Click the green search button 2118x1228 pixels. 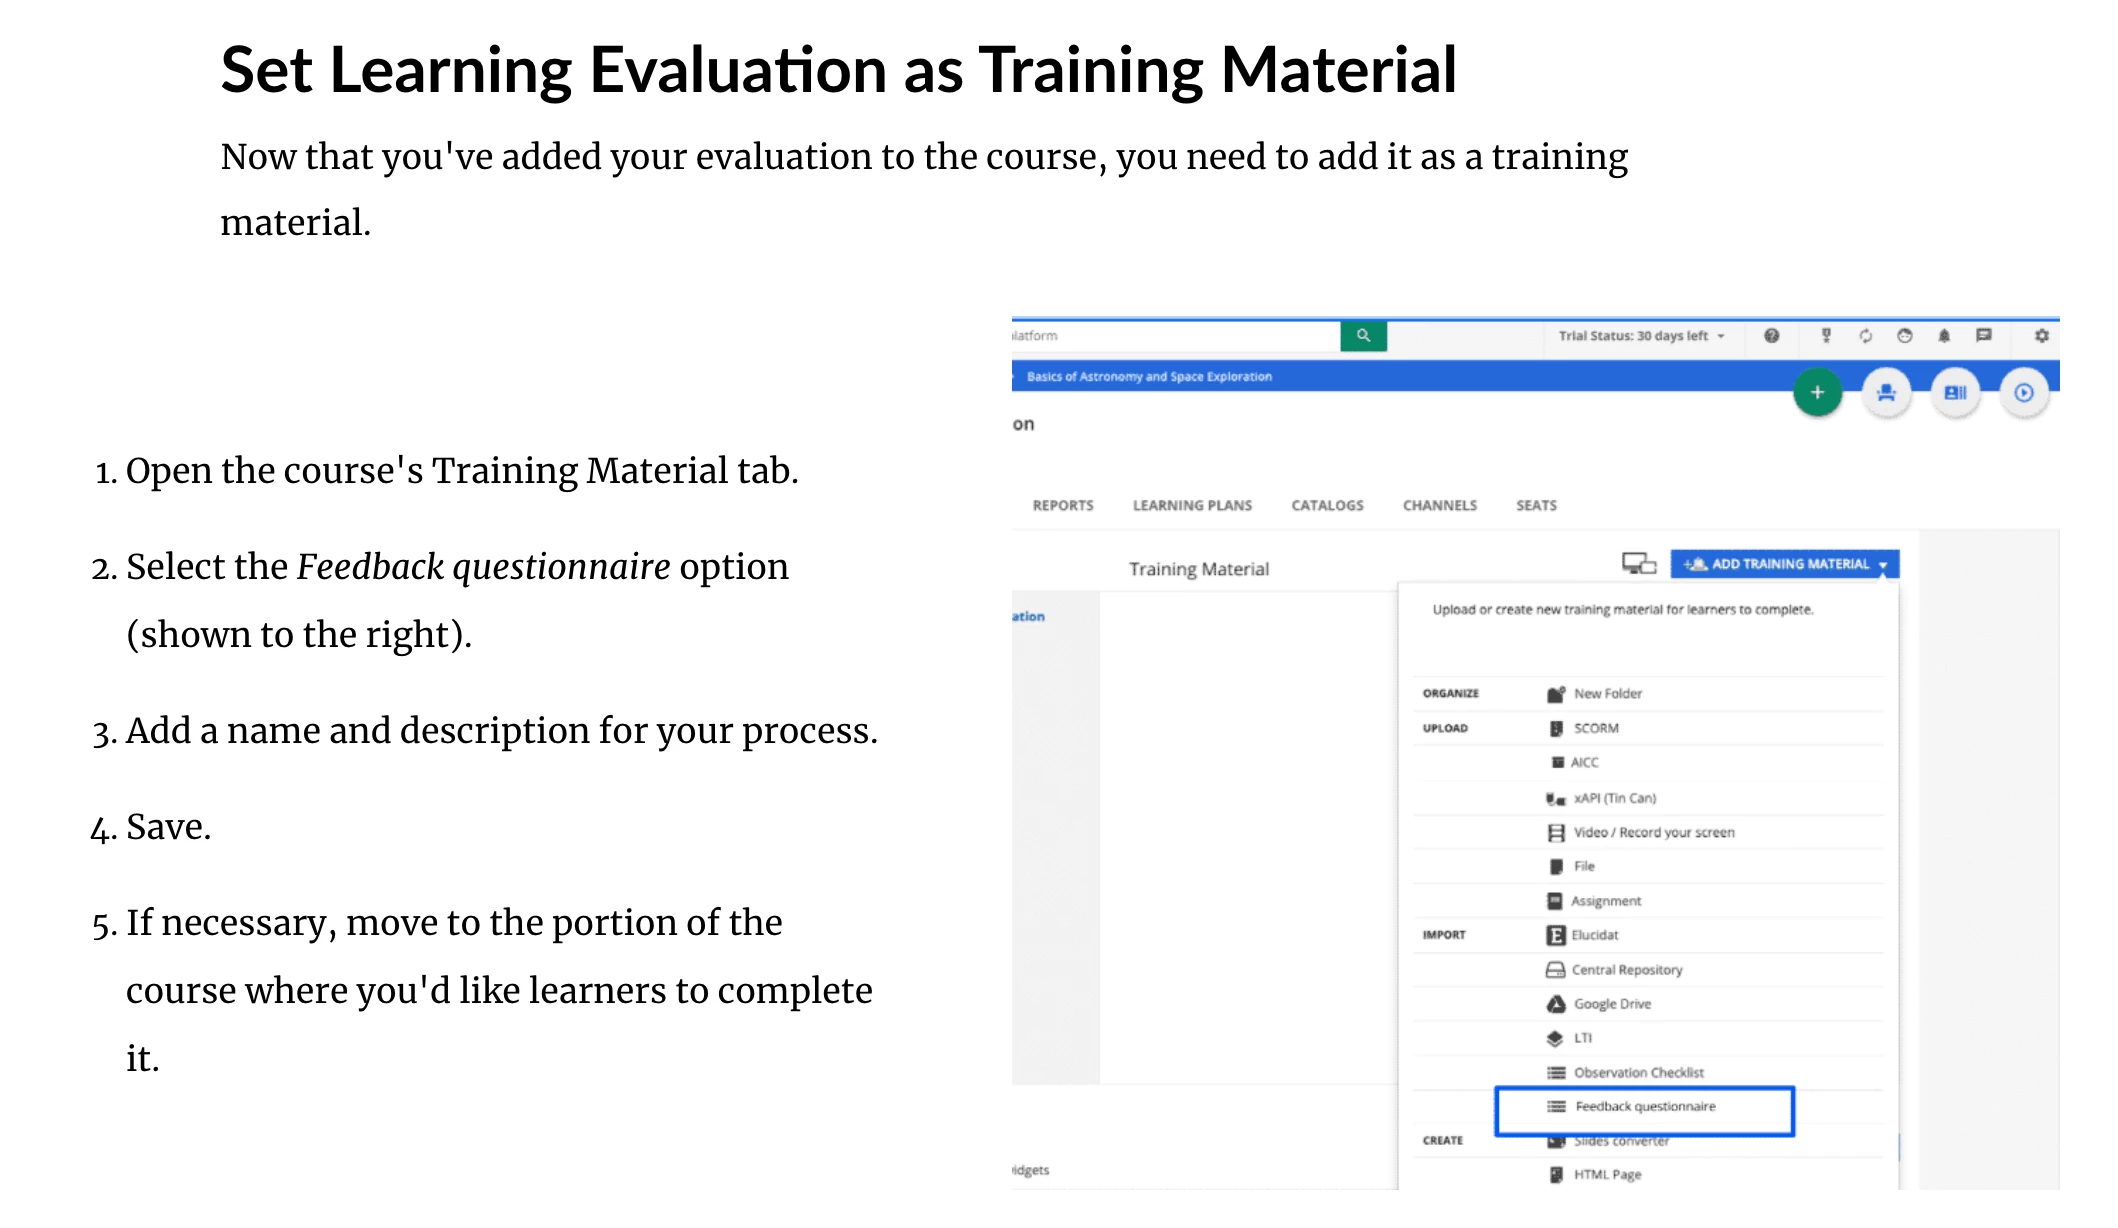[1362, 336]
